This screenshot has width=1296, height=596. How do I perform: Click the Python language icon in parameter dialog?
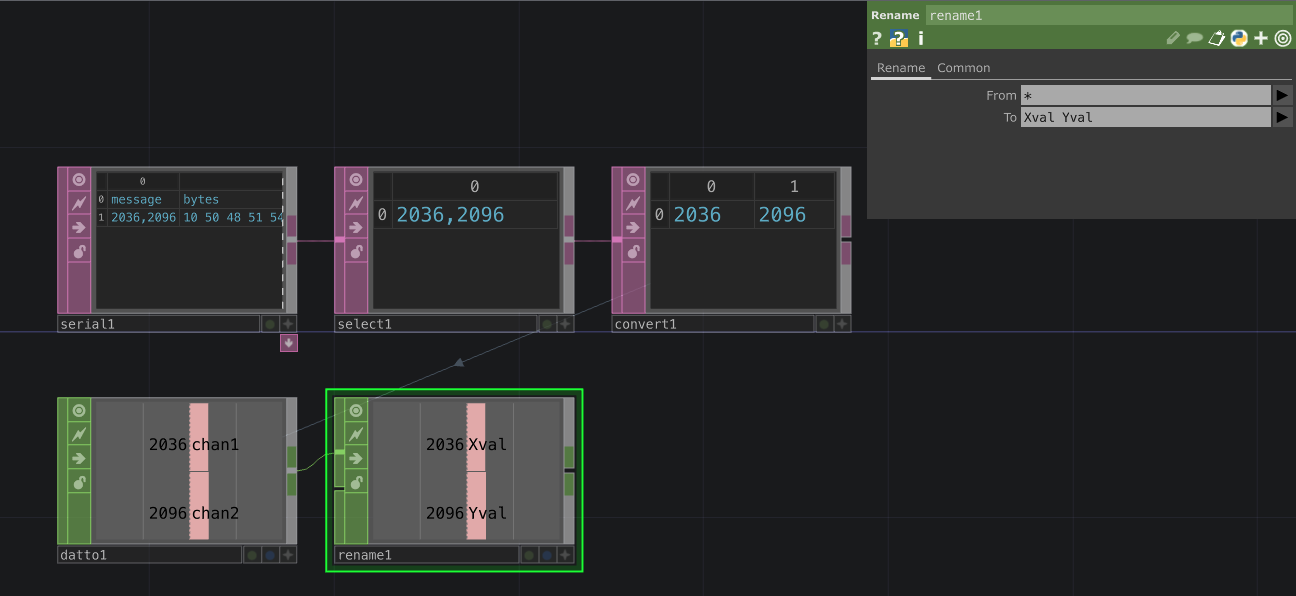click(1239, 38)
